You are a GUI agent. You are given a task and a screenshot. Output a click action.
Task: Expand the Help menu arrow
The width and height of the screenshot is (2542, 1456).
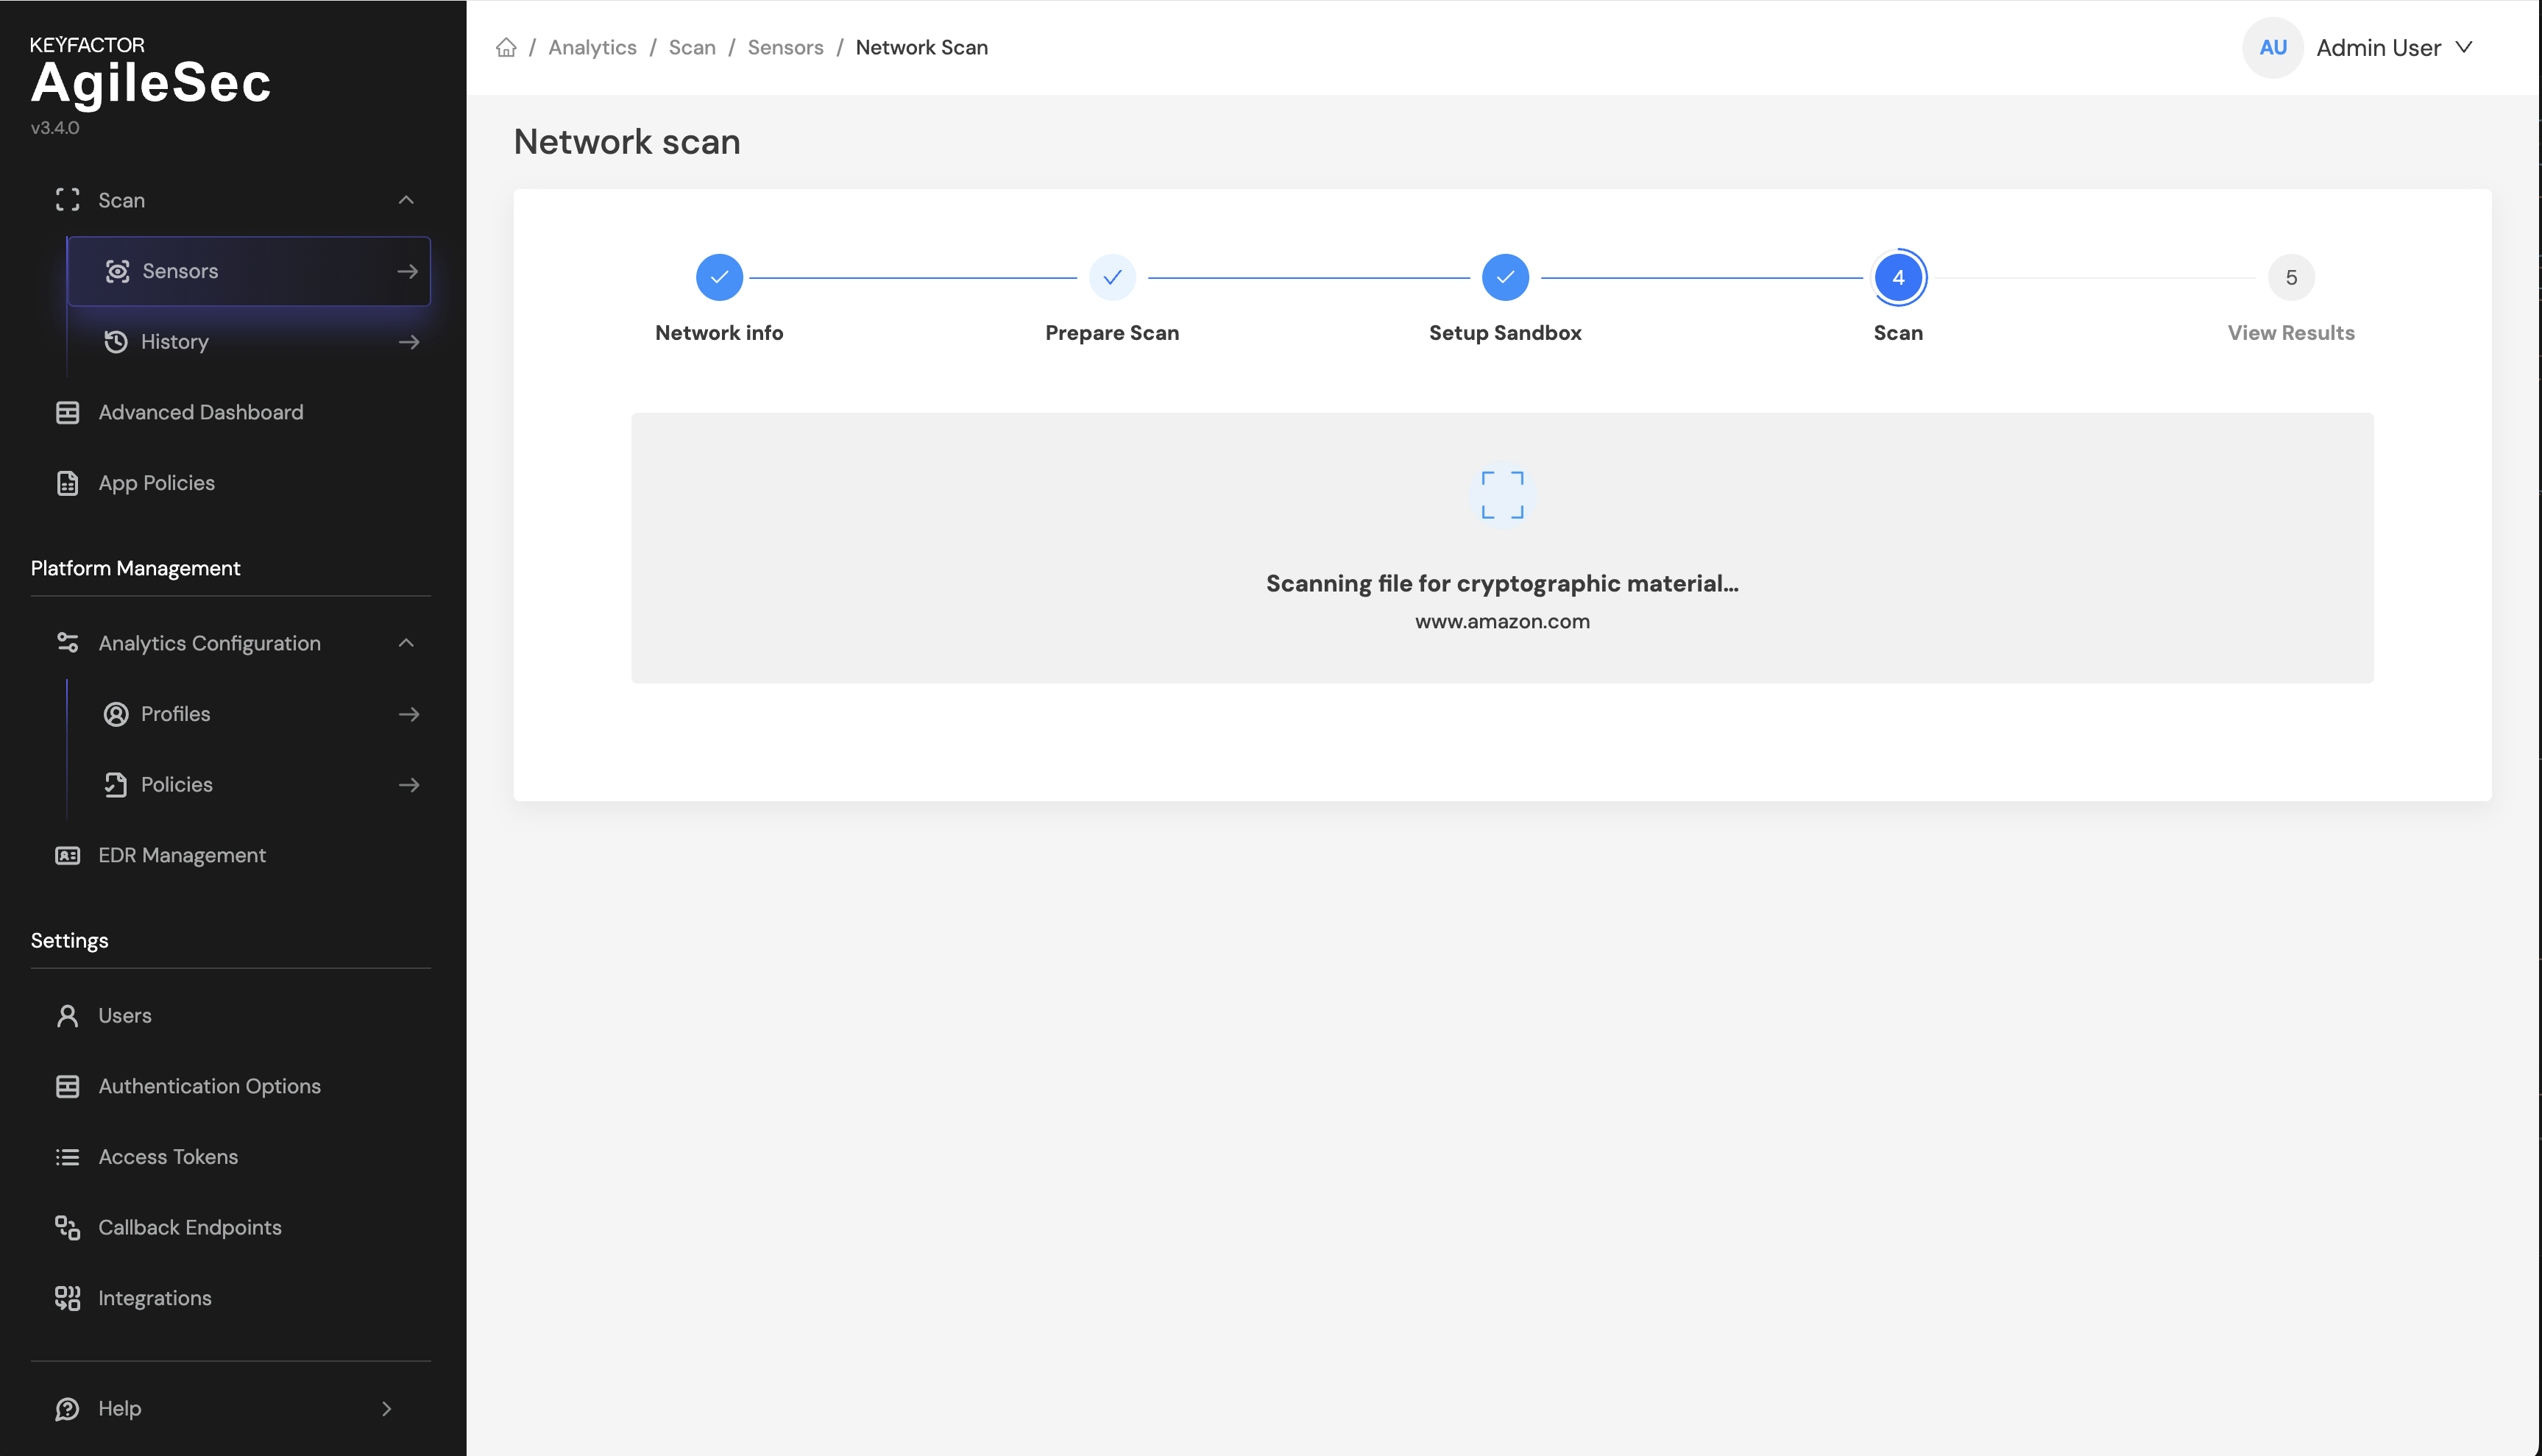[x=387, y=1408]
